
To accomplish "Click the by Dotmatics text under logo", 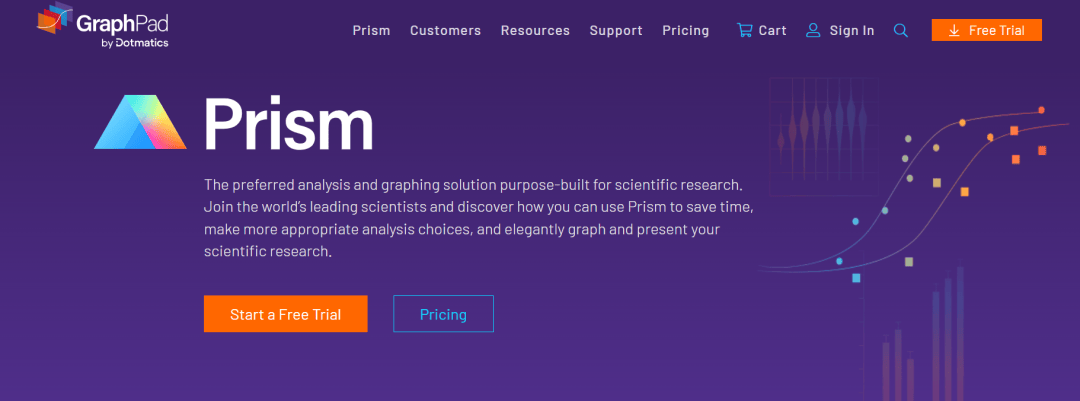I will click(134, 43).
